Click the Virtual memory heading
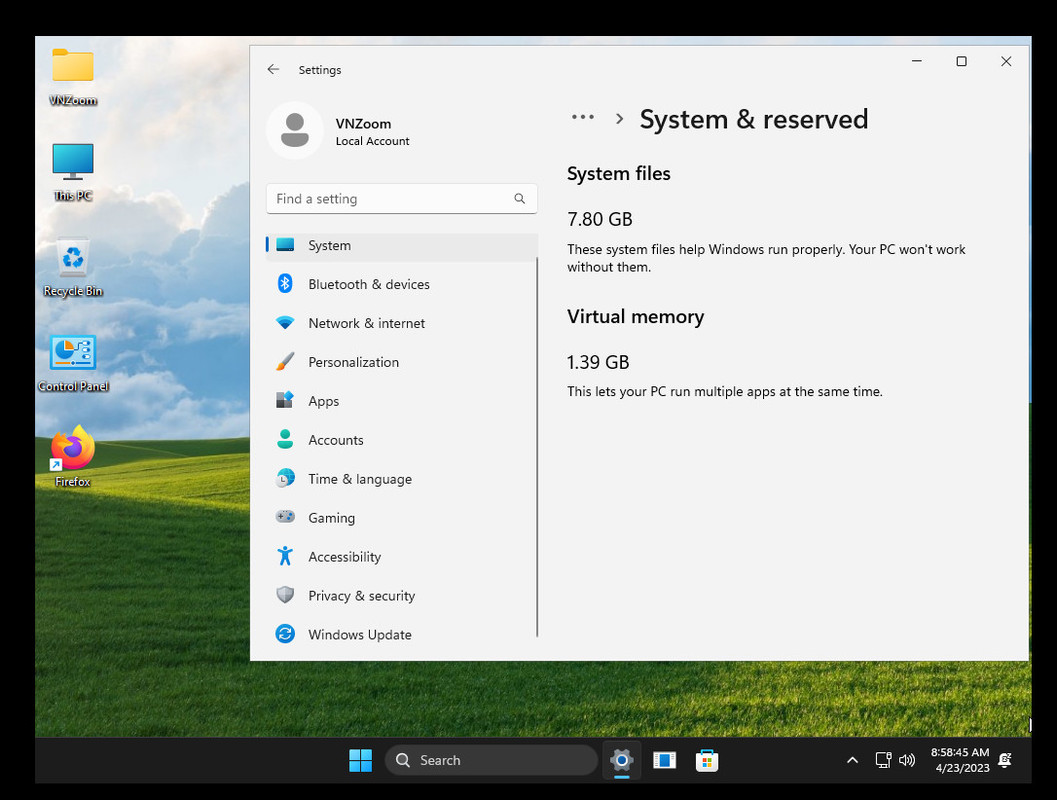1057x800 pixels. click(636, 317)
